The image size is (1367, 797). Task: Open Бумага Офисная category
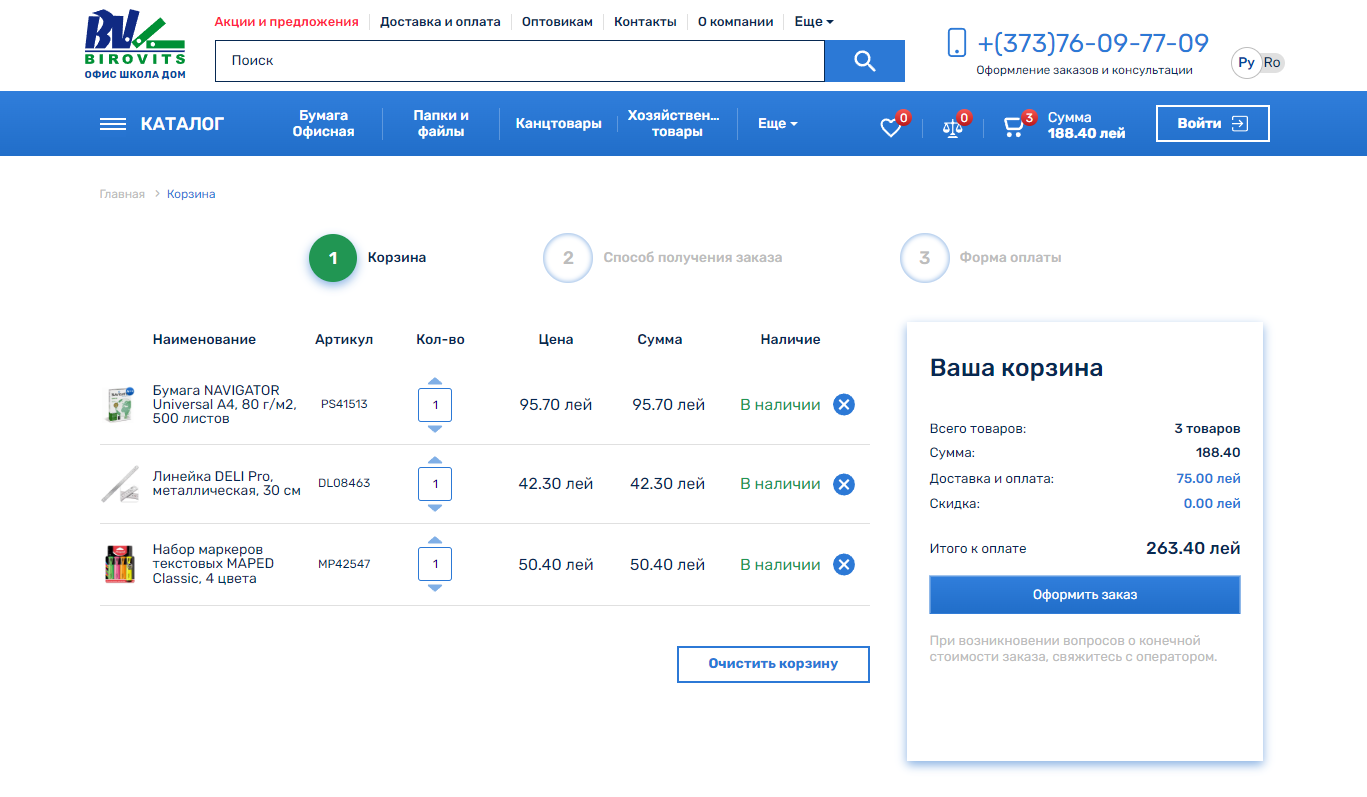pos(323,124)
